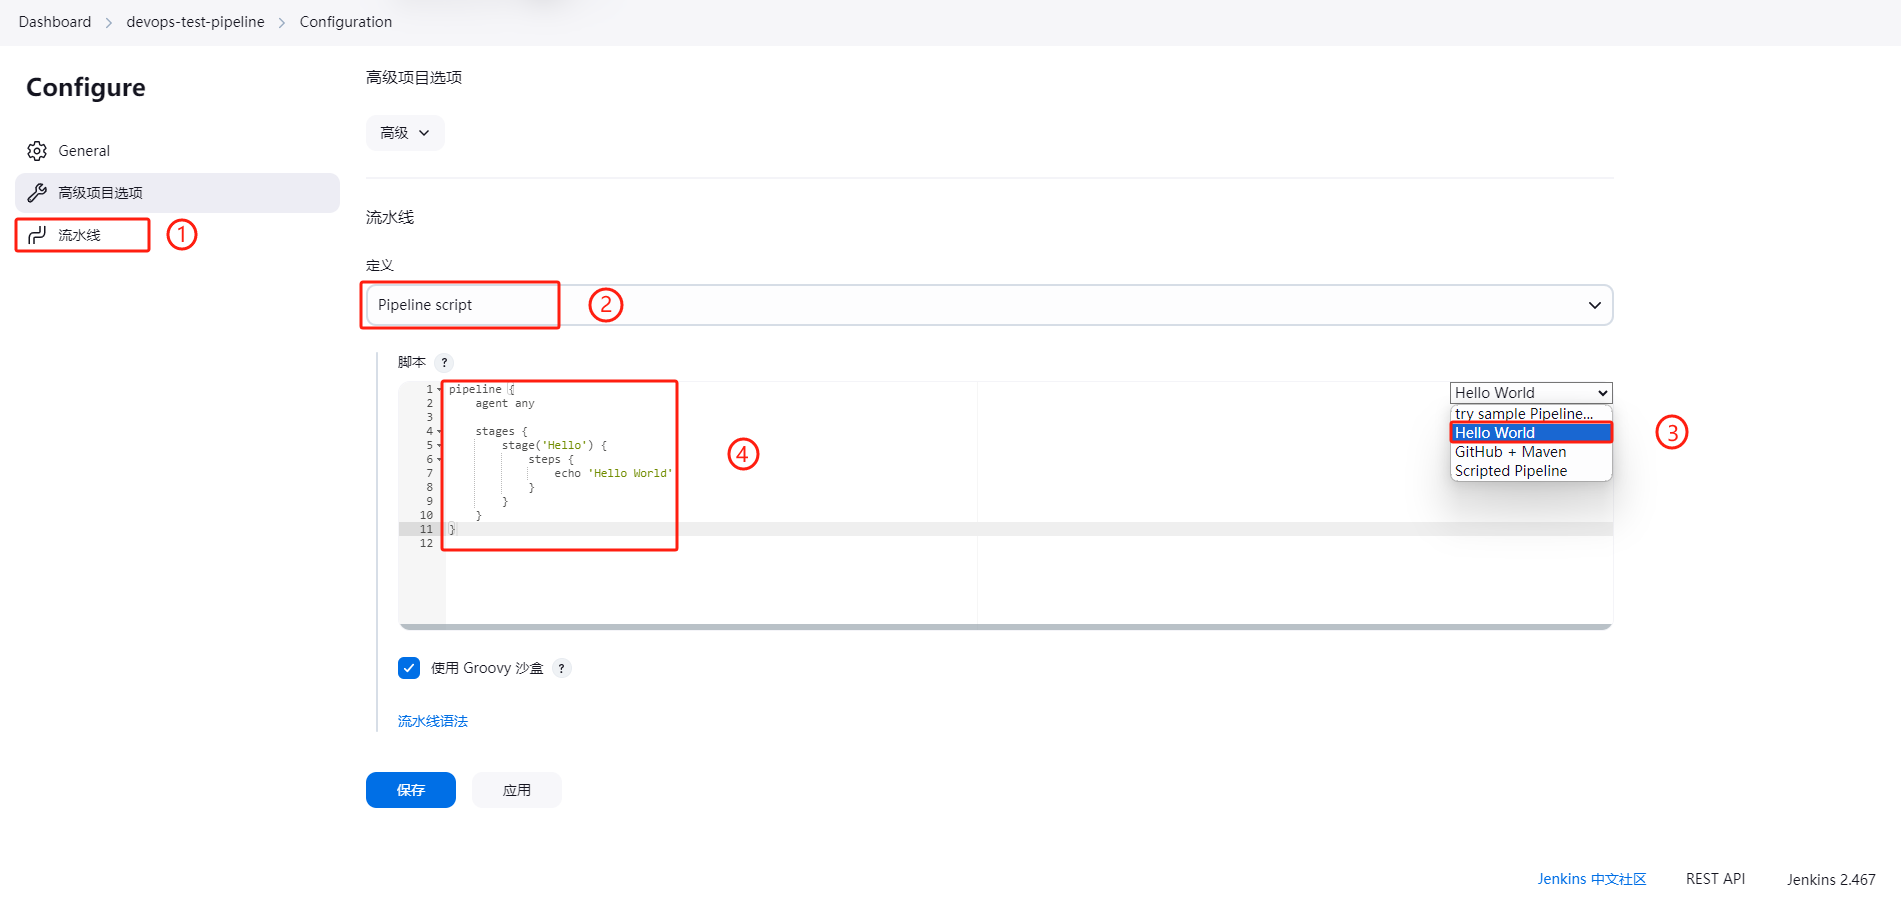Click line number 11 in gutter
The height and width of the screenshot is (911, 1901).
click(426, 529)
